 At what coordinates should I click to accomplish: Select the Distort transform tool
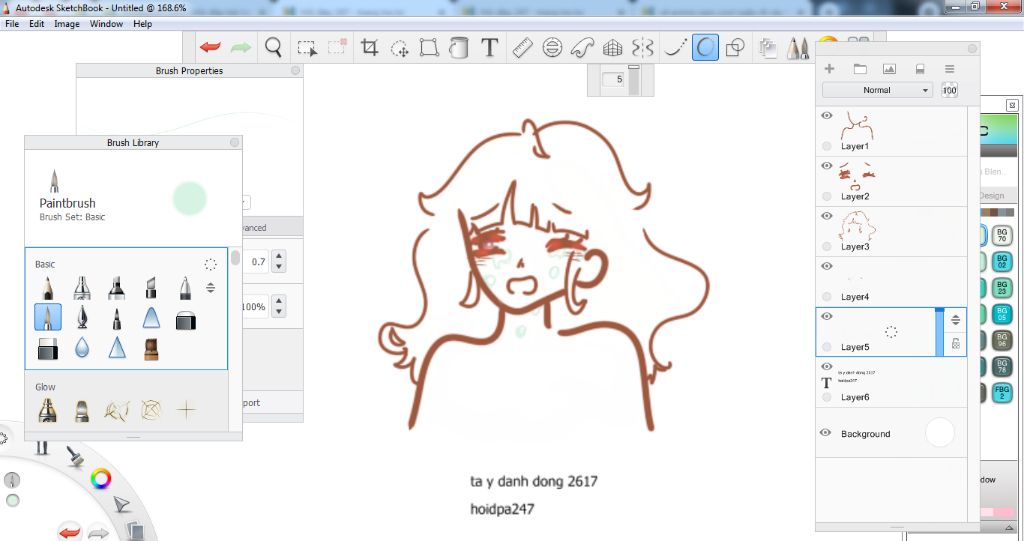click(x=428, y=47)
